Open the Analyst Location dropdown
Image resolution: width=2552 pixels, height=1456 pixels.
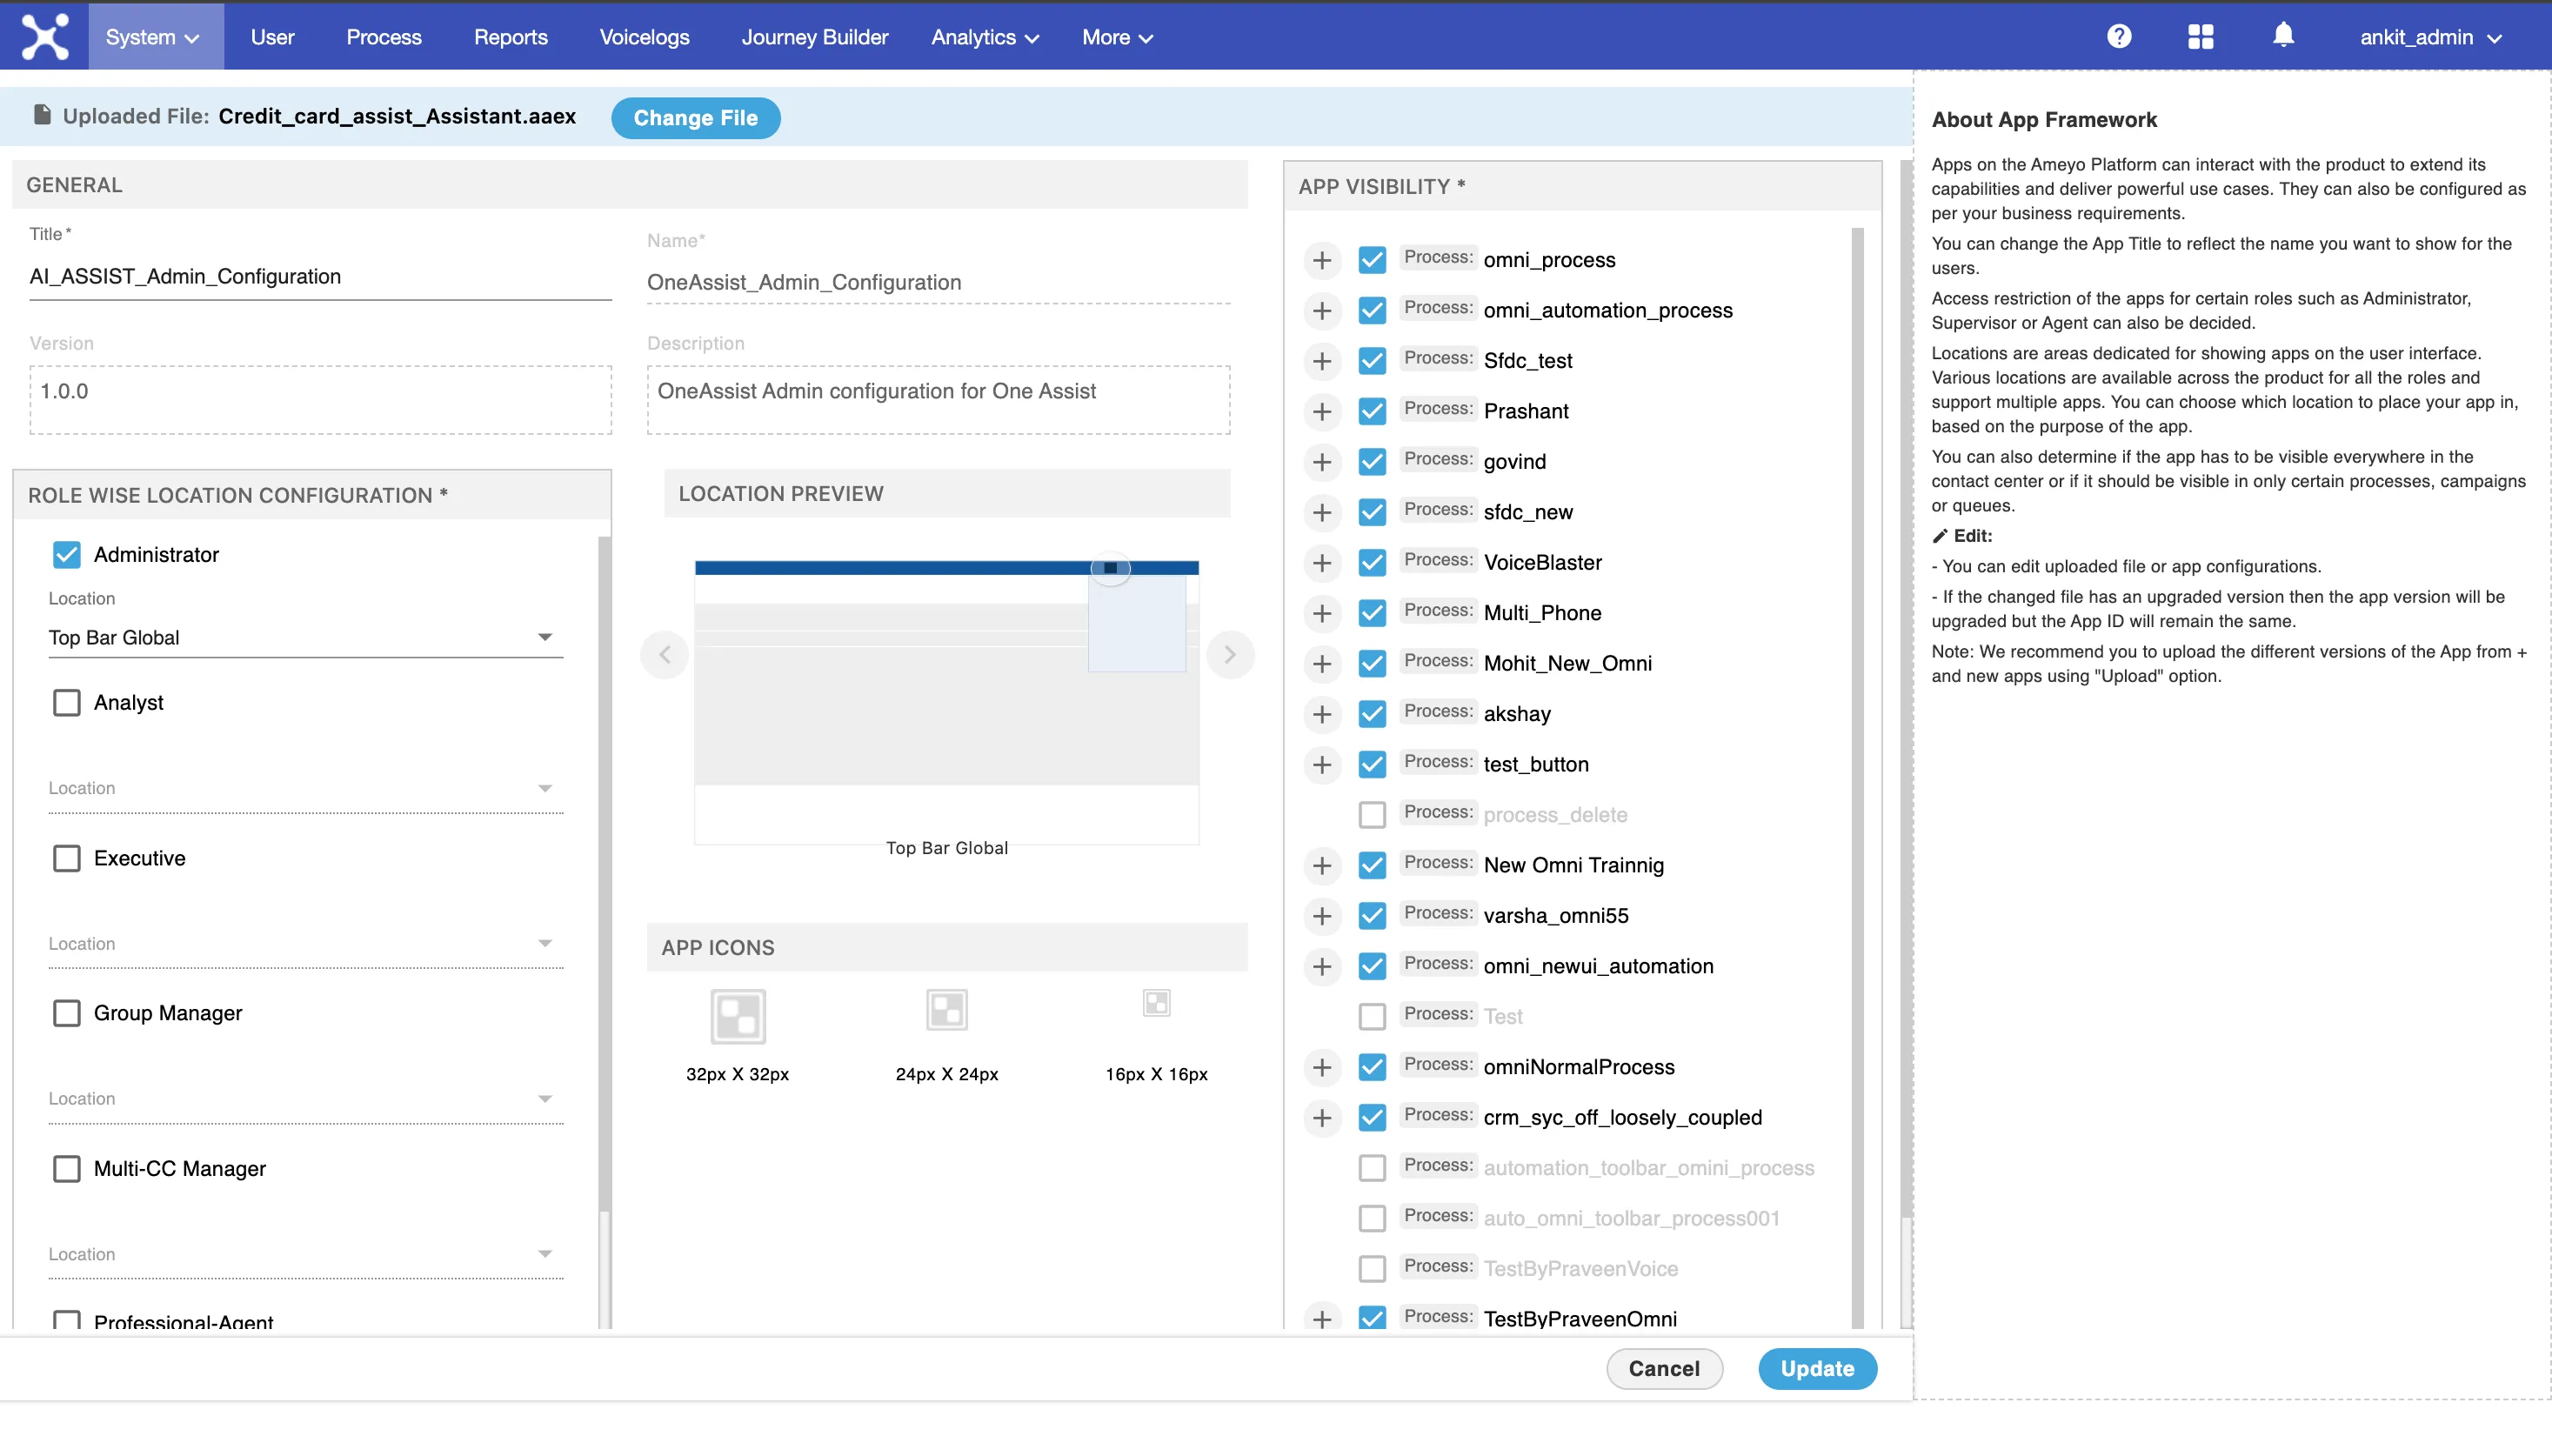pos(305,788)
